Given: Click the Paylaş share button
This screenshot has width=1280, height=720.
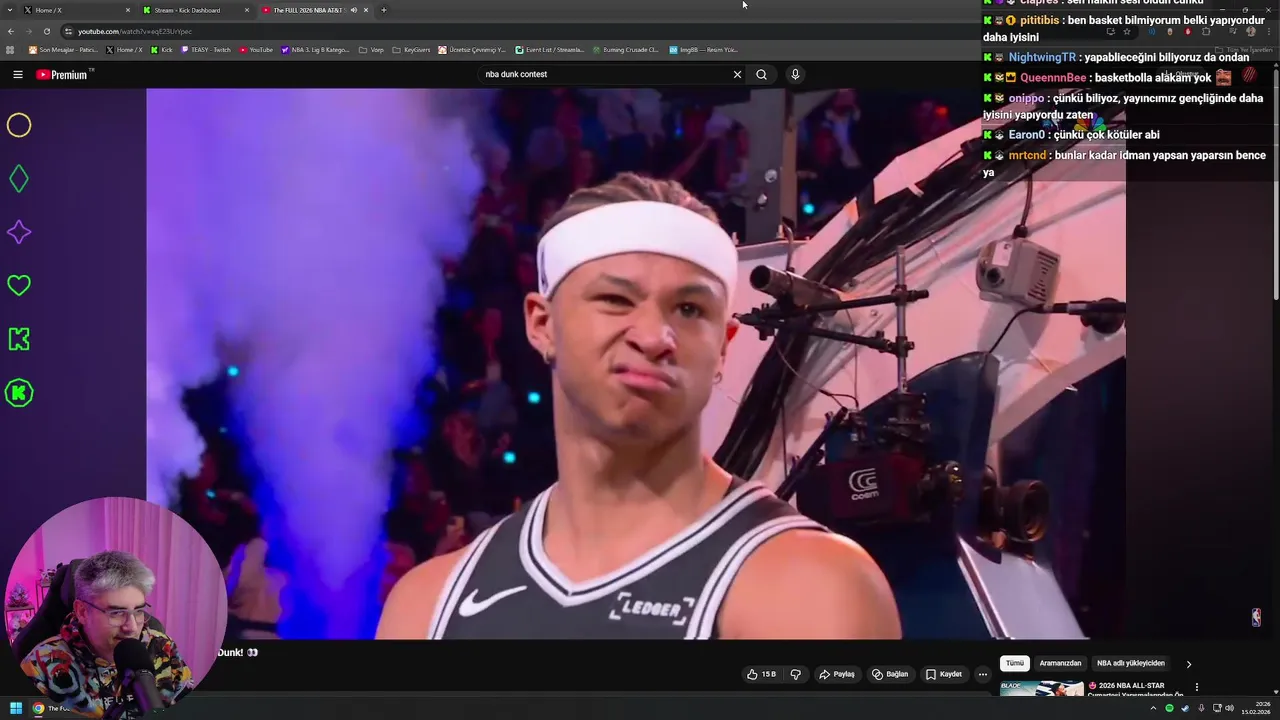Looking at the screenshot, I should [x=837, y=674].
